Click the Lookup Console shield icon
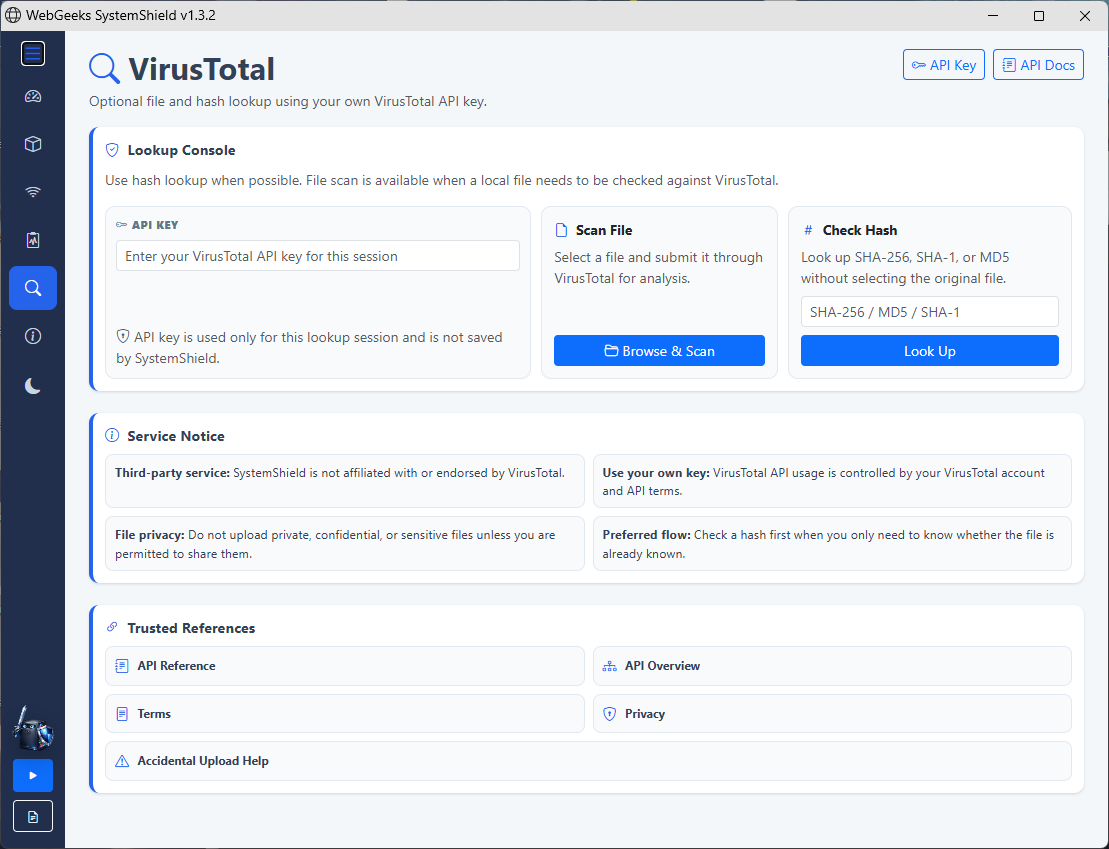 pos(112,150)
